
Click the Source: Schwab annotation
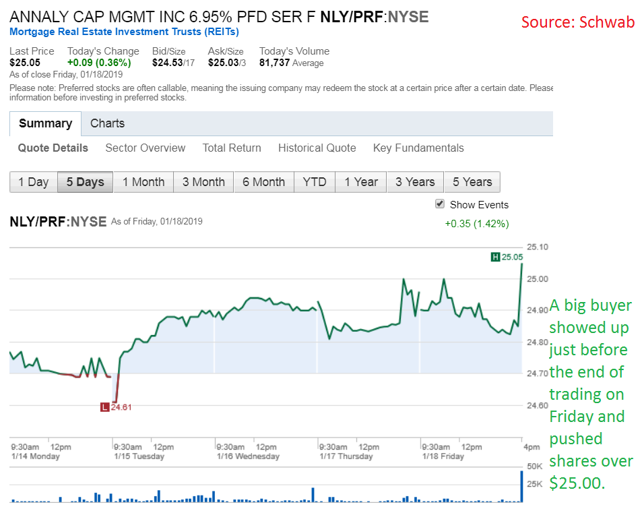coord(578,22)
